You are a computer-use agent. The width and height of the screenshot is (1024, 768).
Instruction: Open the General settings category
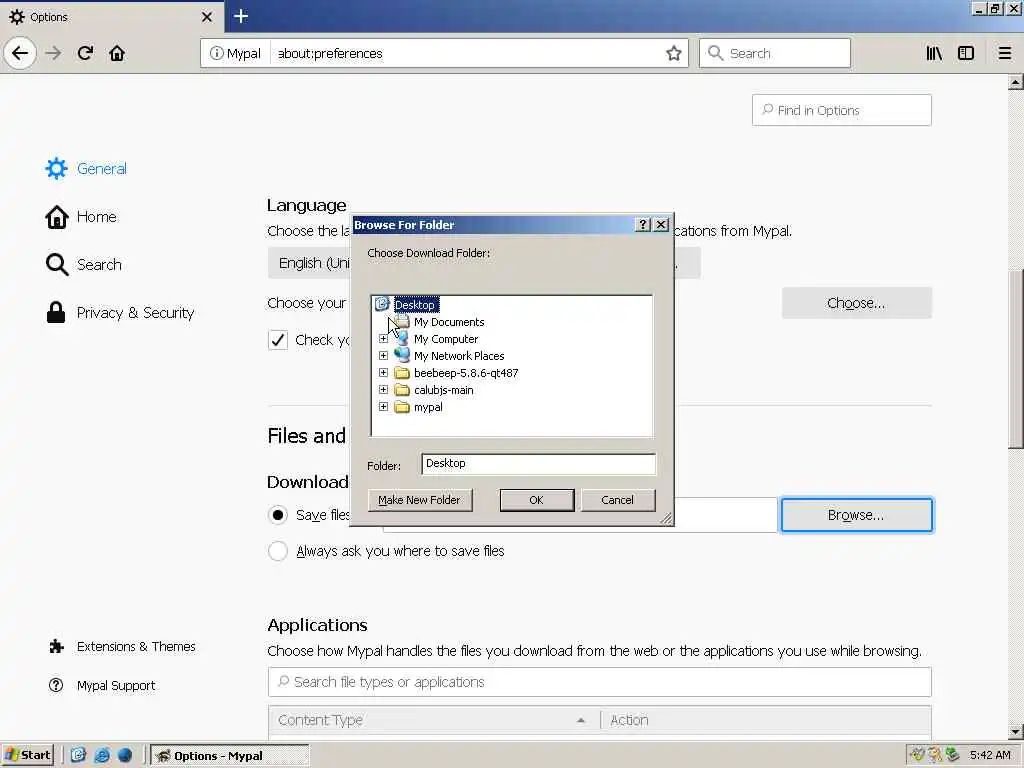[x=86, y=168]
